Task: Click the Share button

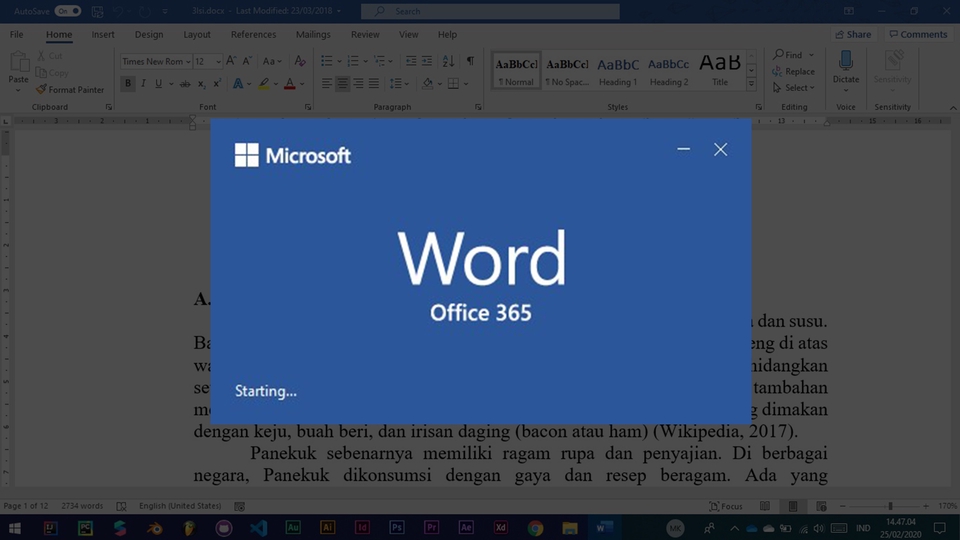Action: (853, 34)
